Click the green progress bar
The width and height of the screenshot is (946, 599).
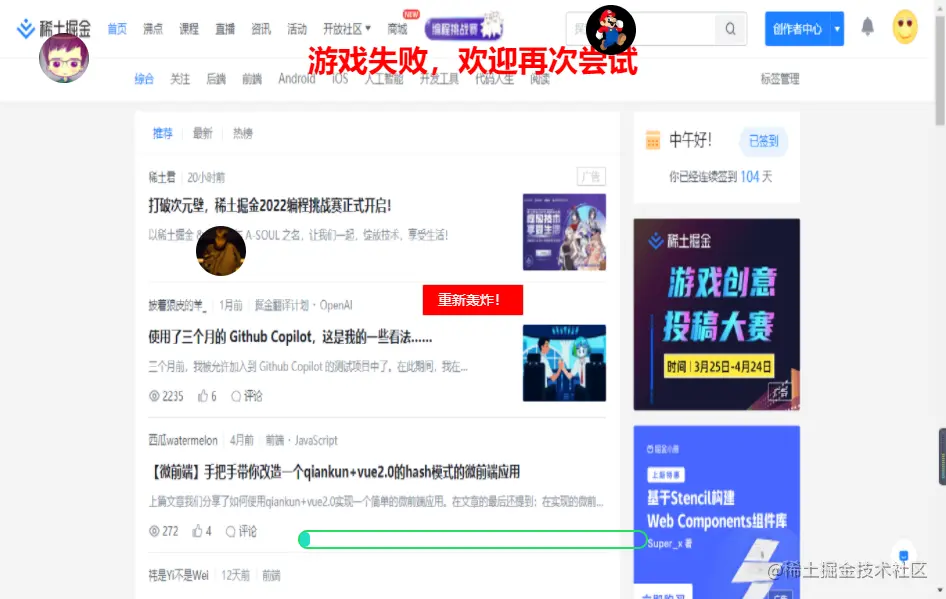[472, 539]
